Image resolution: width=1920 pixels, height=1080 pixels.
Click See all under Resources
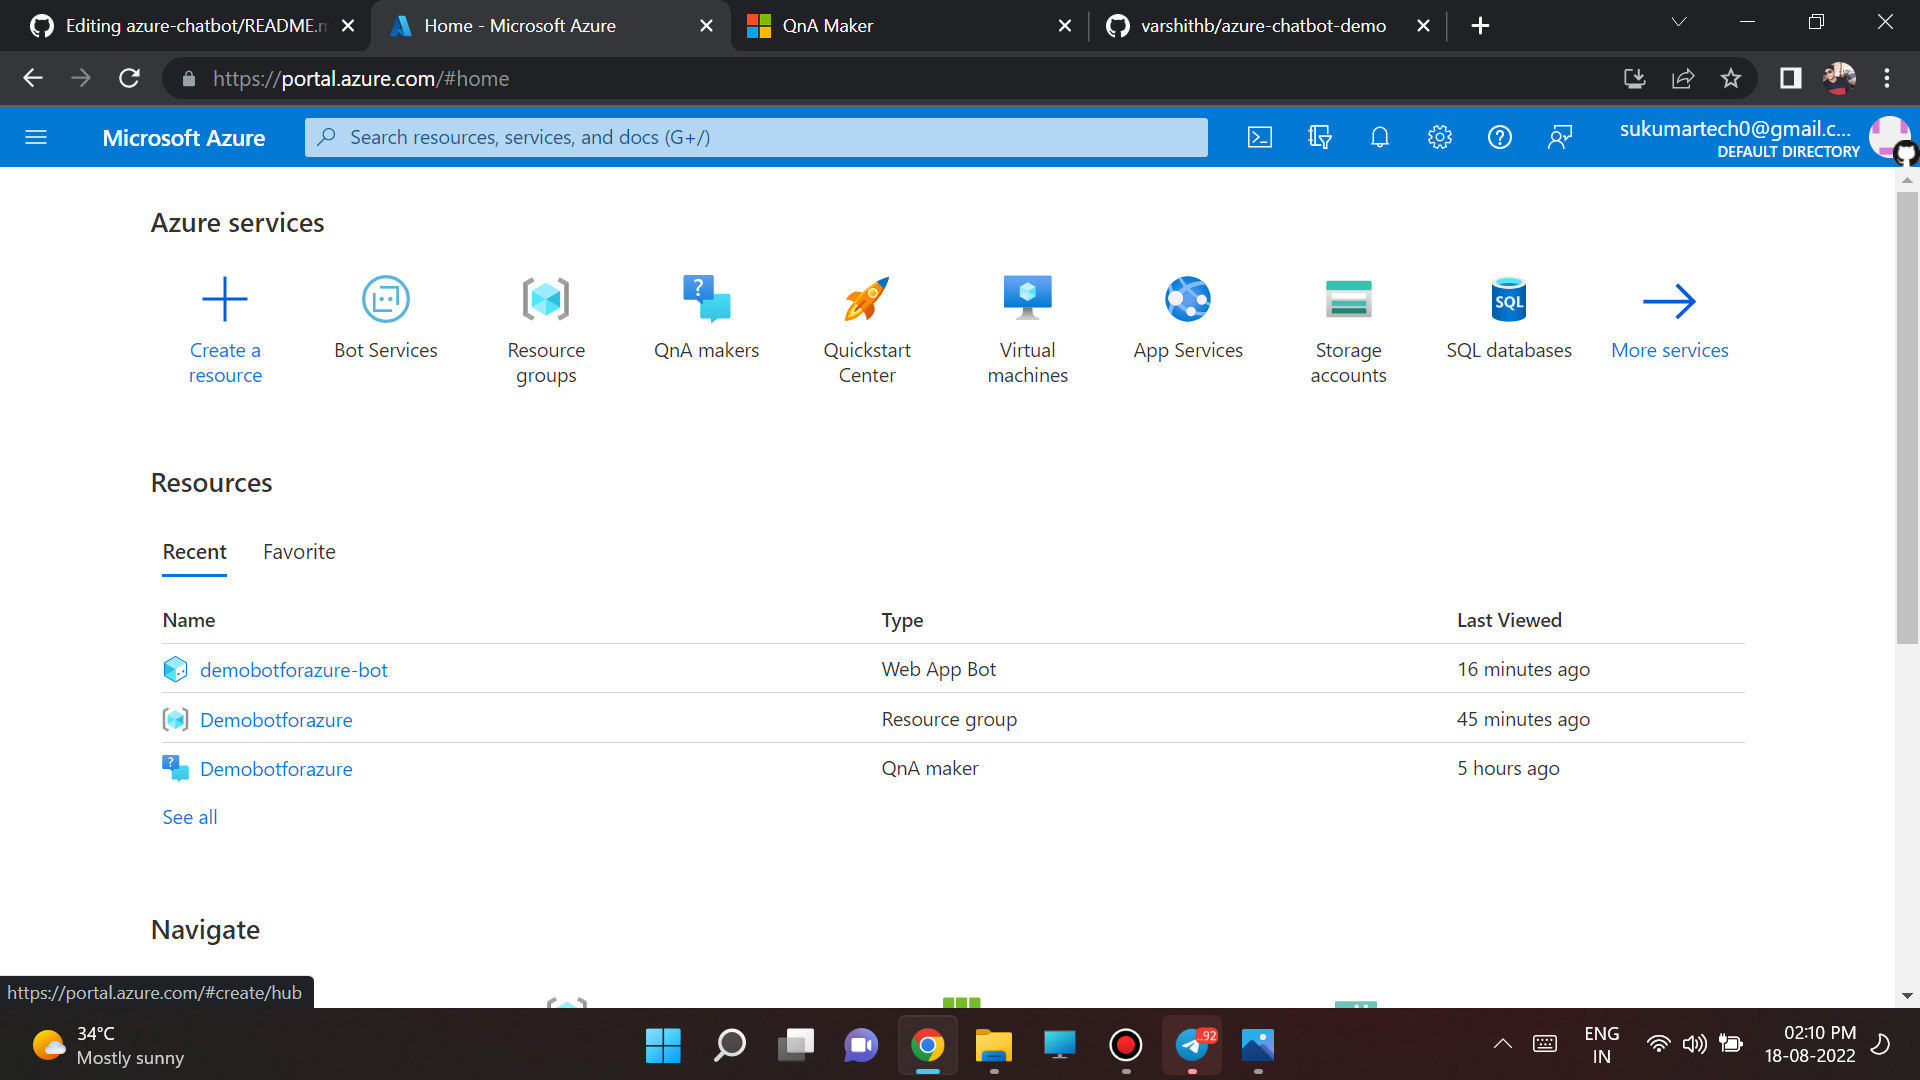point(189,817)
